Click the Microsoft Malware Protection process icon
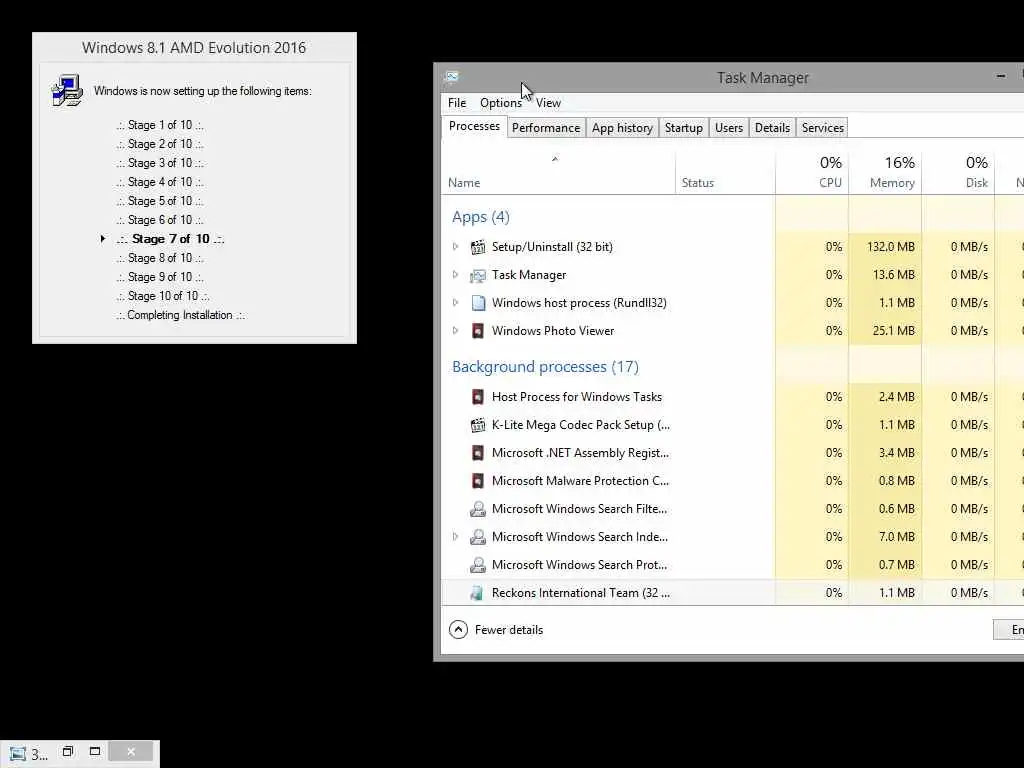Viewport: 1024px width, 768px height. point(478,481)
